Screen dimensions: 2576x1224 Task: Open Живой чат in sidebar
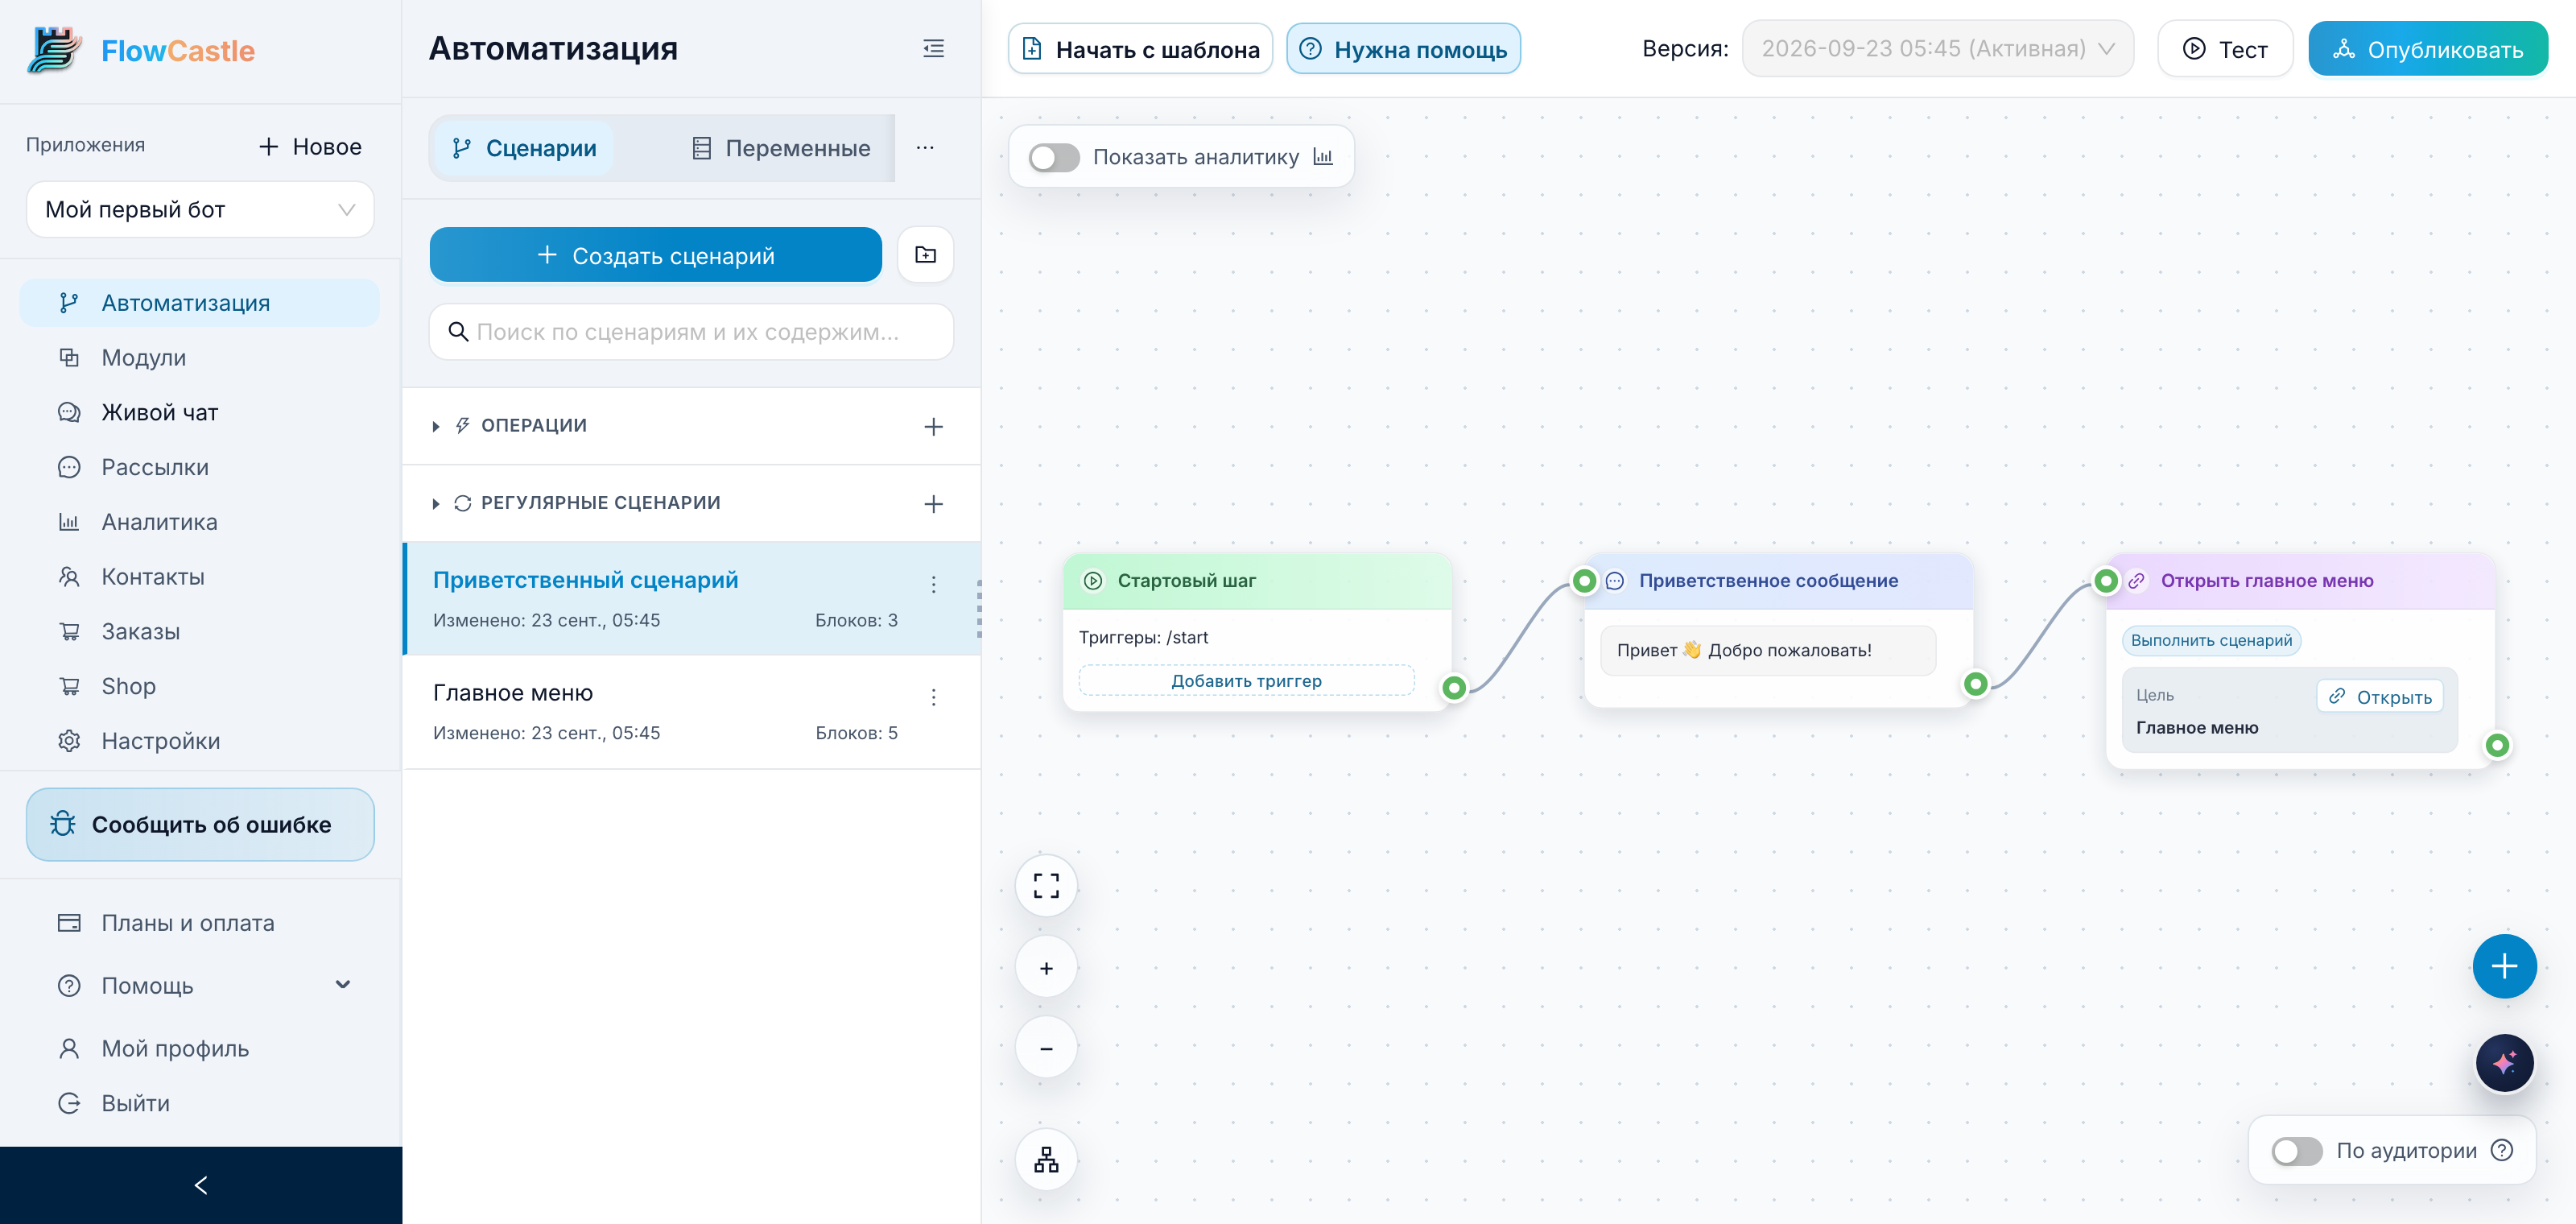[160, 412]
